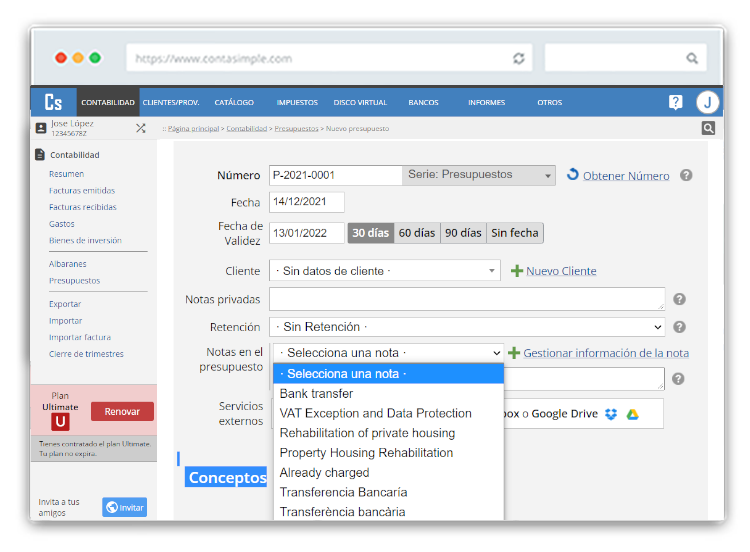Viewport: 750px width, 552px height.
Task: Click the Contasimple Cs logo icon
Action: [x=53, y=102]
